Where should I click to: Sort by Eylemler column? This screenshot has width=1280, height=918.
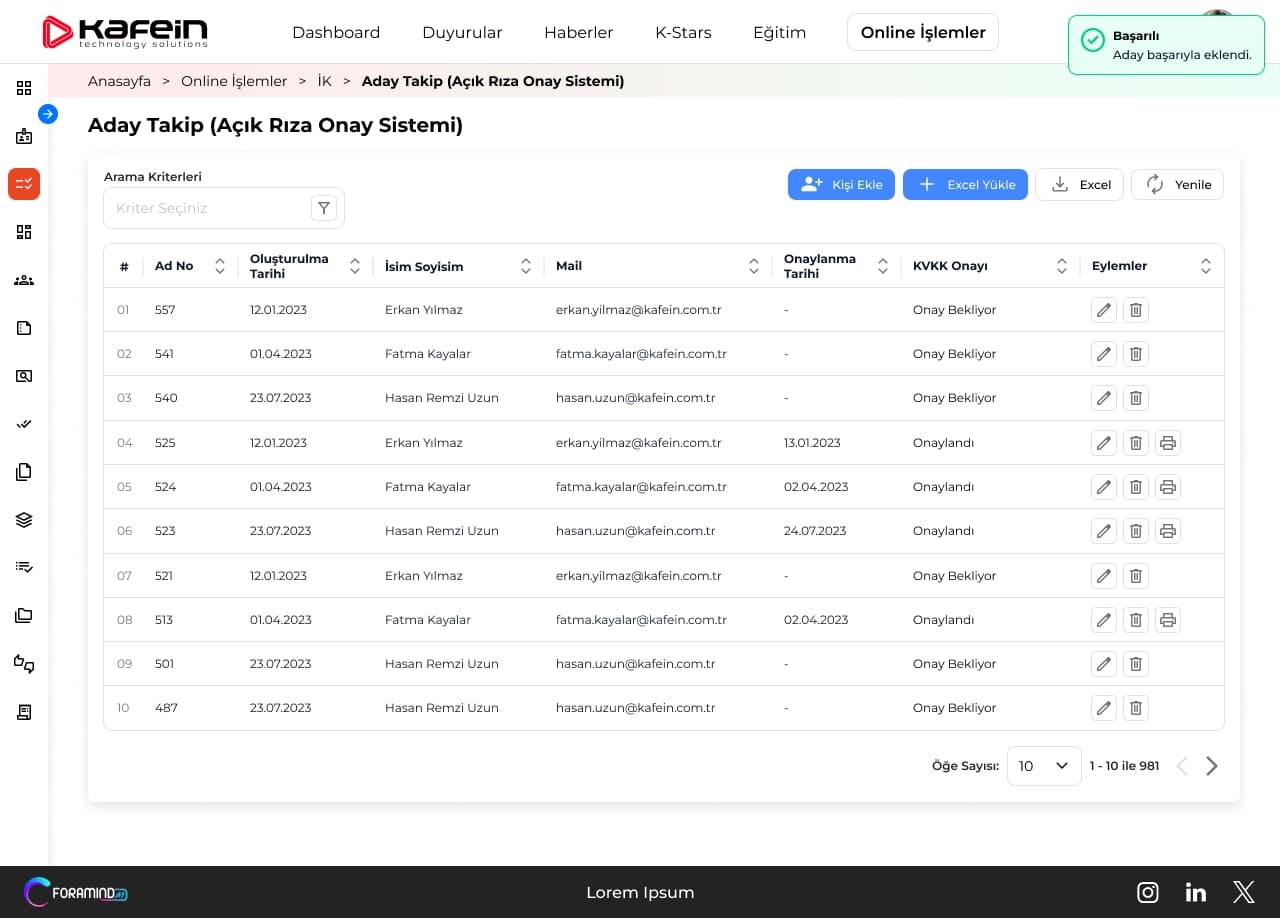(1206, 266)
